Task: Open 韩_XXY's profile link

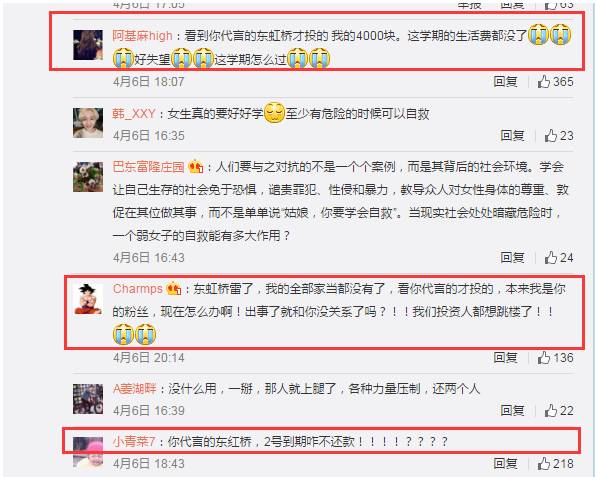Action: pos(134,113)
